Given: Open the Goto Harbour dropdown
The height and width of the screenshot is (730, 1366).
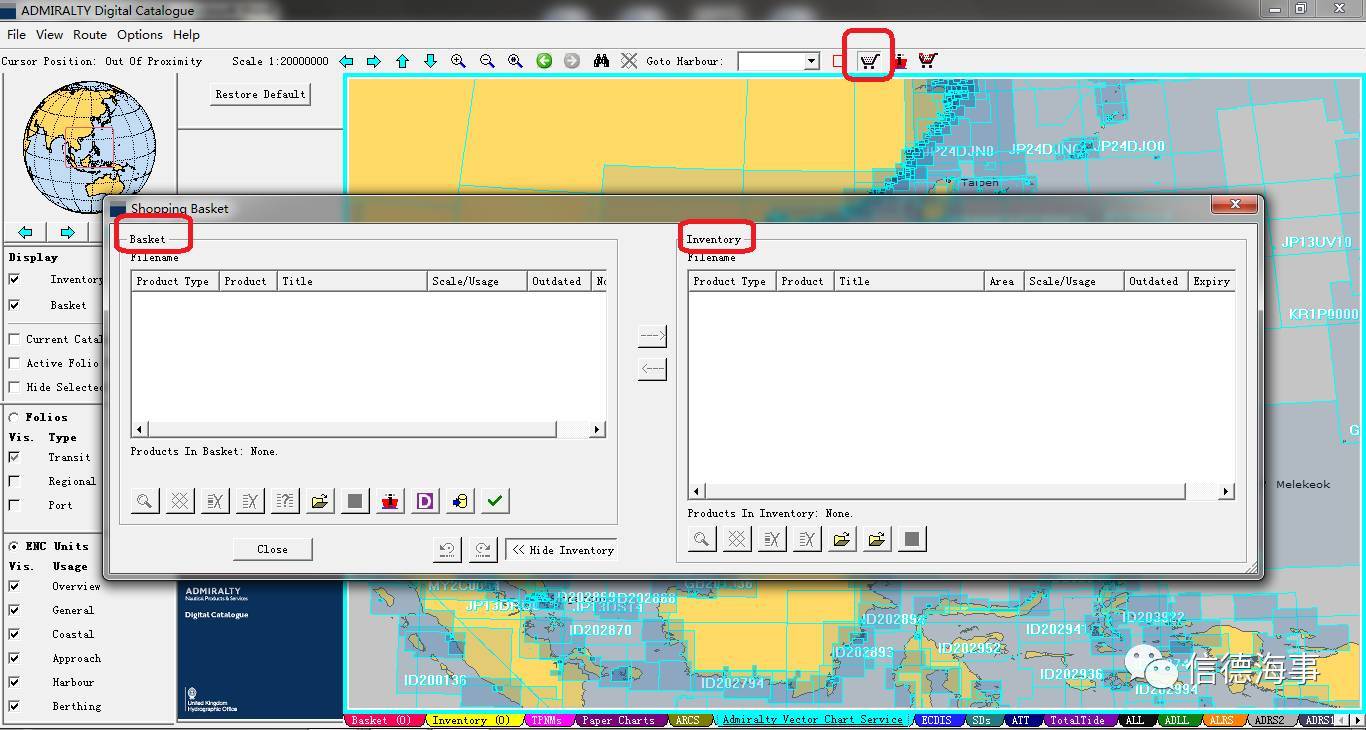Looking at the screenshot, I should click(811, 61).
